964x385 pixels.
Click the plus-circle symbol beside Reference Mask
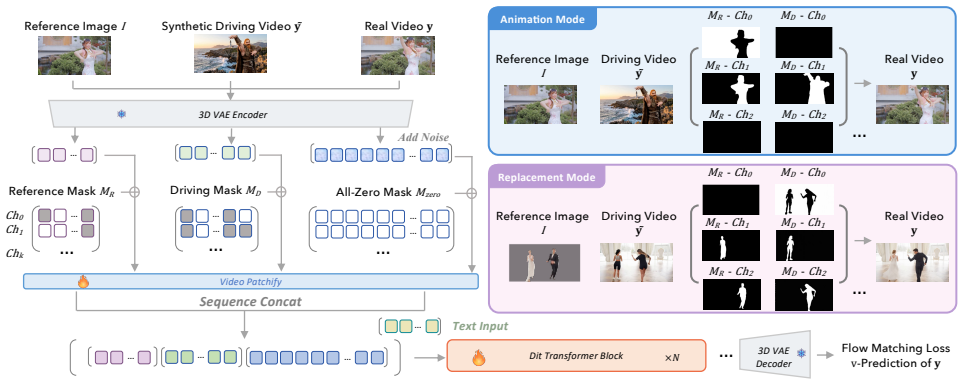tap(135, 192)
